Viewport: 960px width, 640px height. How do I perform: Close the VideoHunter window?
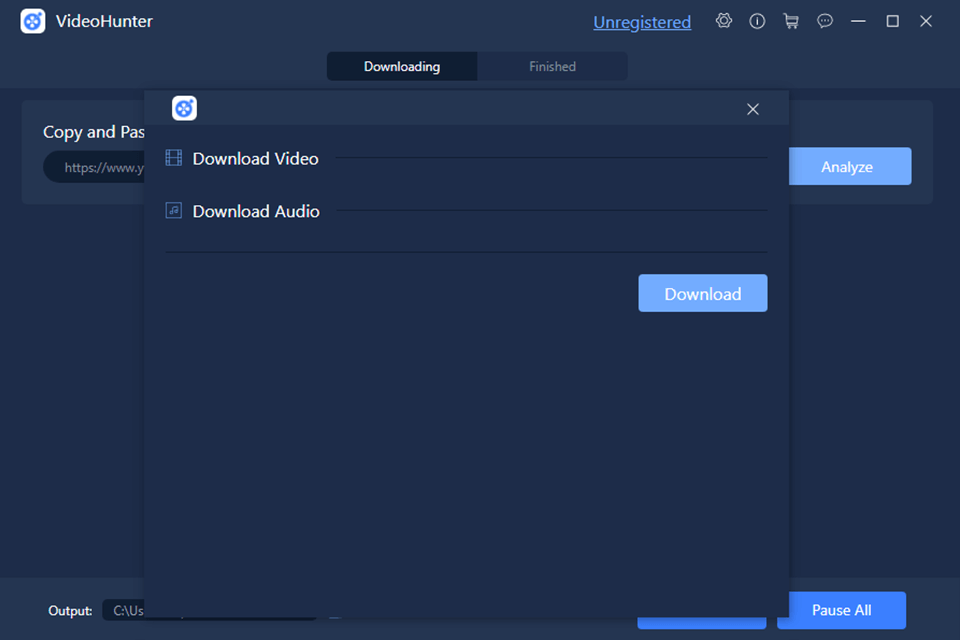coord(926,21)
